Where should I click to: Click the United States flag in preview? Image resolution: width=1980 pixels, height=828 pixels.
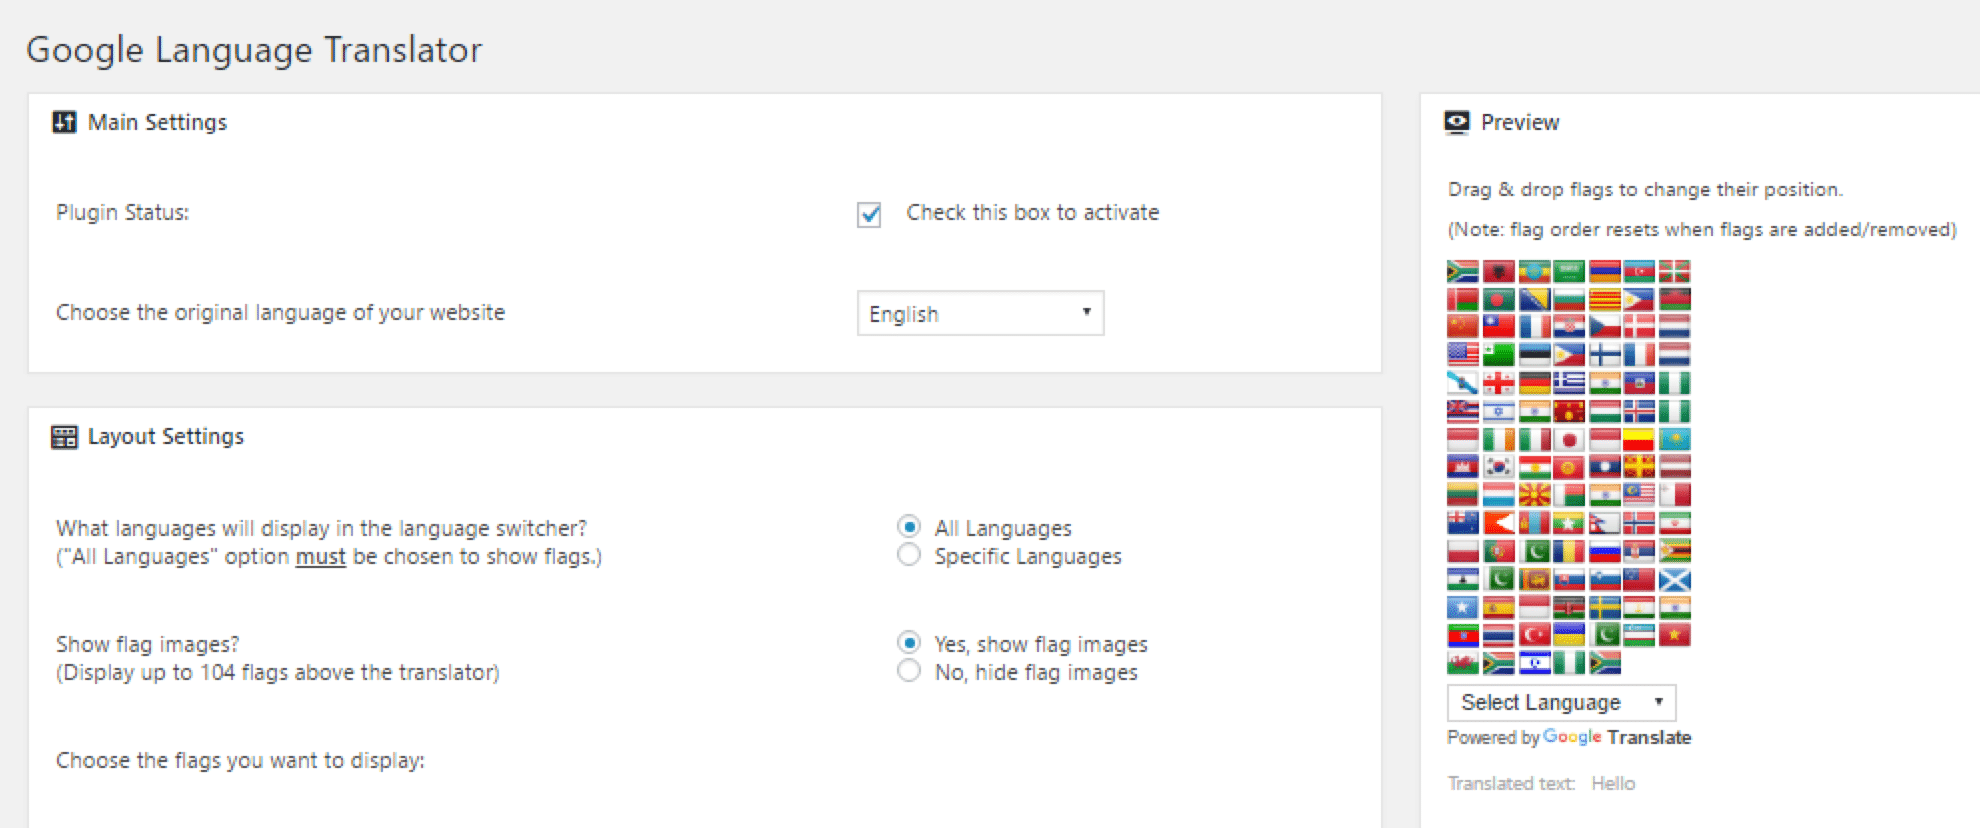click(1462, 354)
